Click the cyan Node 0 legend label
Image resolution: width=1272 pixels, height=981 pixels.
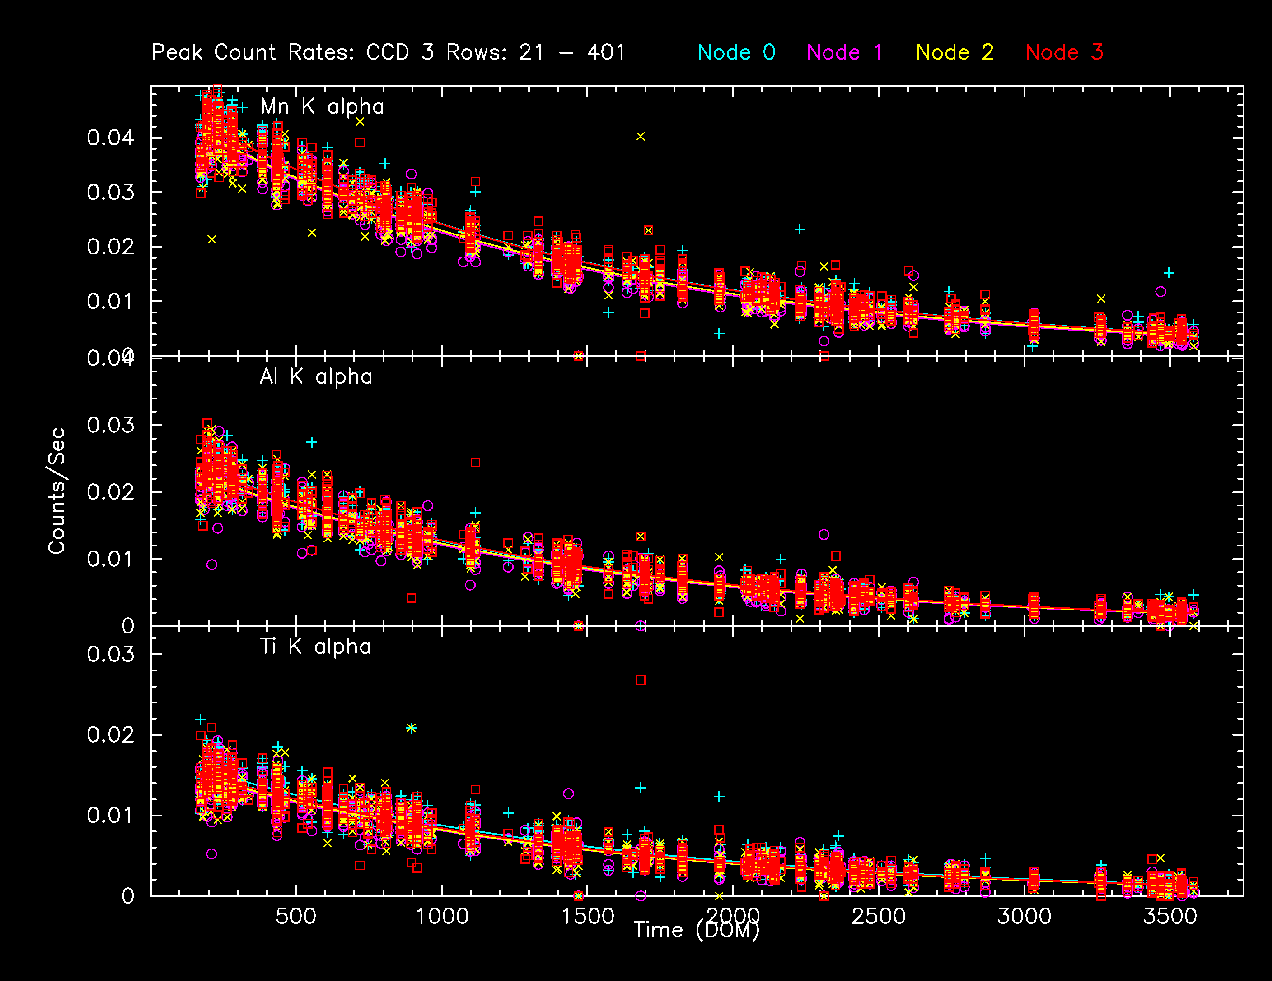point(736,52)
